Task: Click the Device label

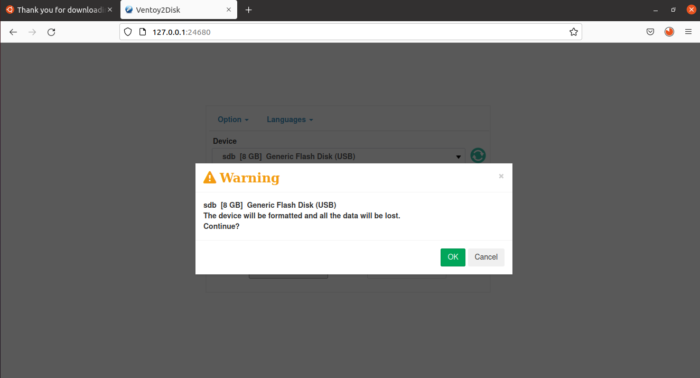Action: click(x=225, y=141)
